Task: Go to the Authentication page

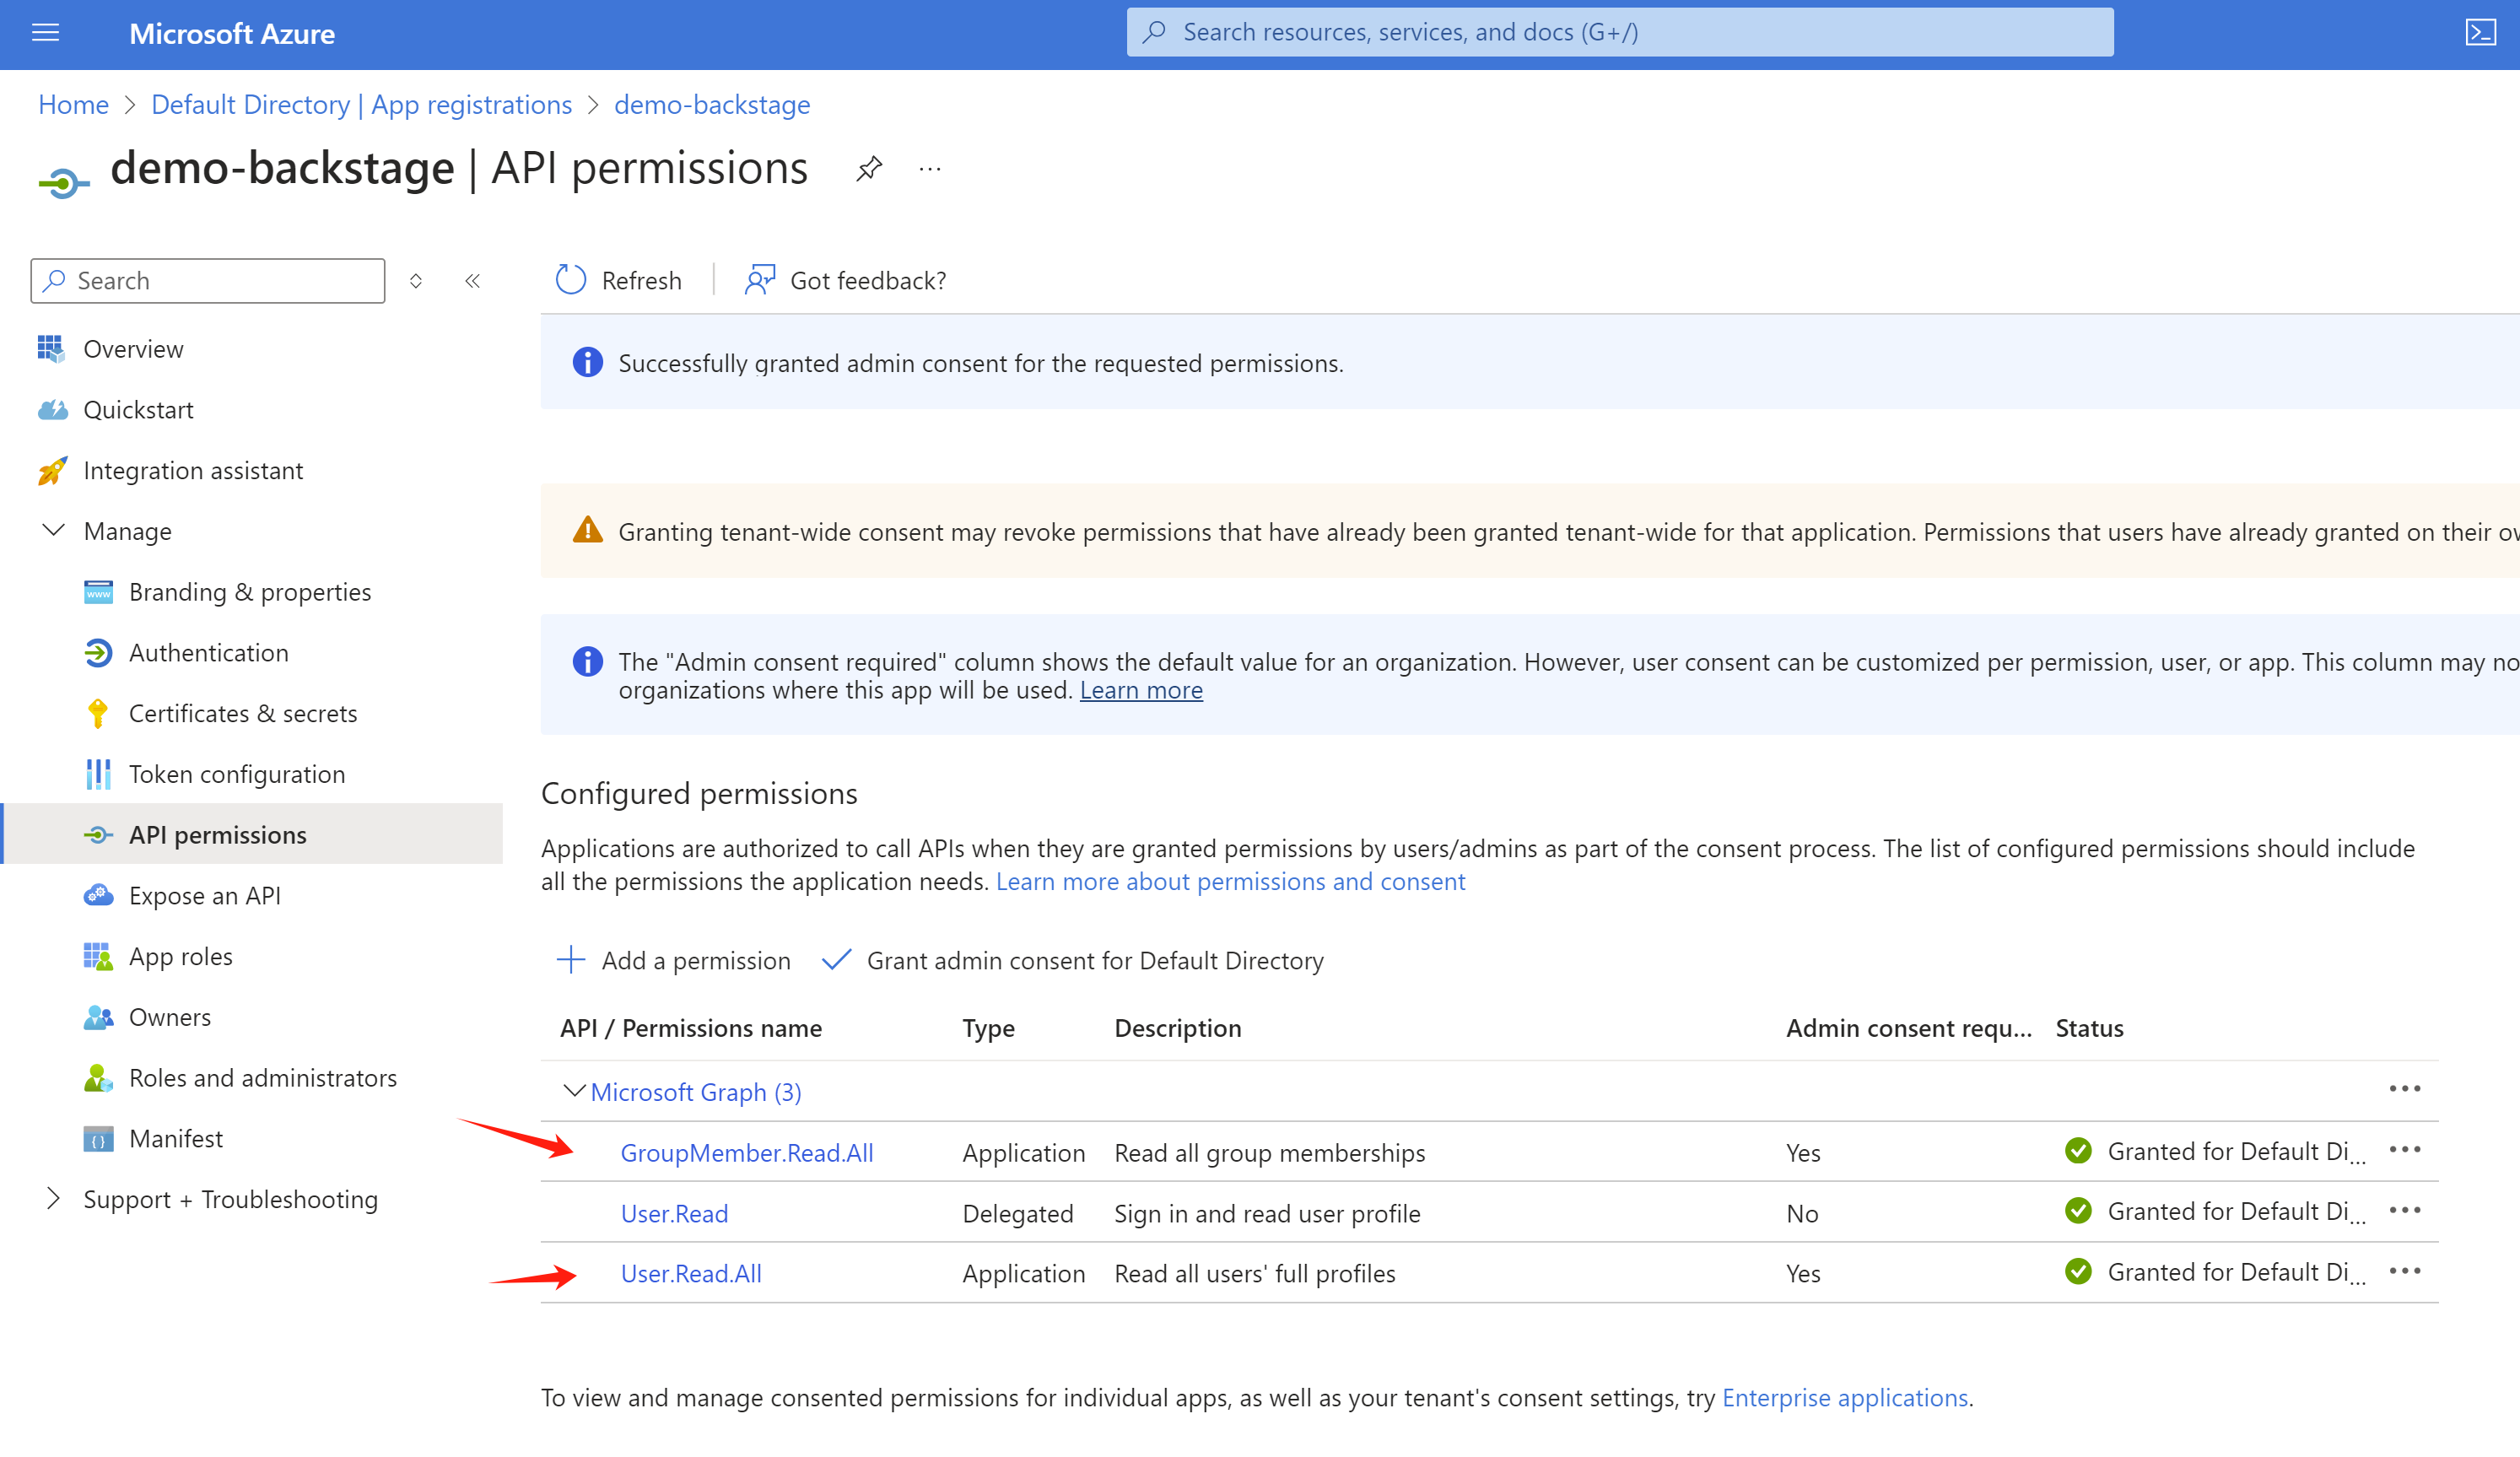Action: (x=208, y=652)
